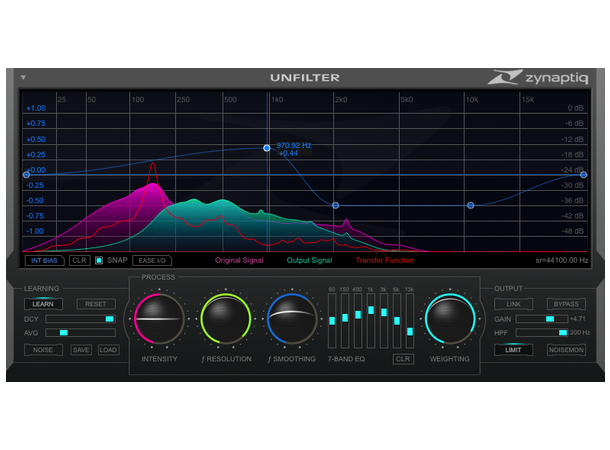The image size is (610, 450).
Task: Click the LOAD button in Learning
Action: [x=108, y=350]
